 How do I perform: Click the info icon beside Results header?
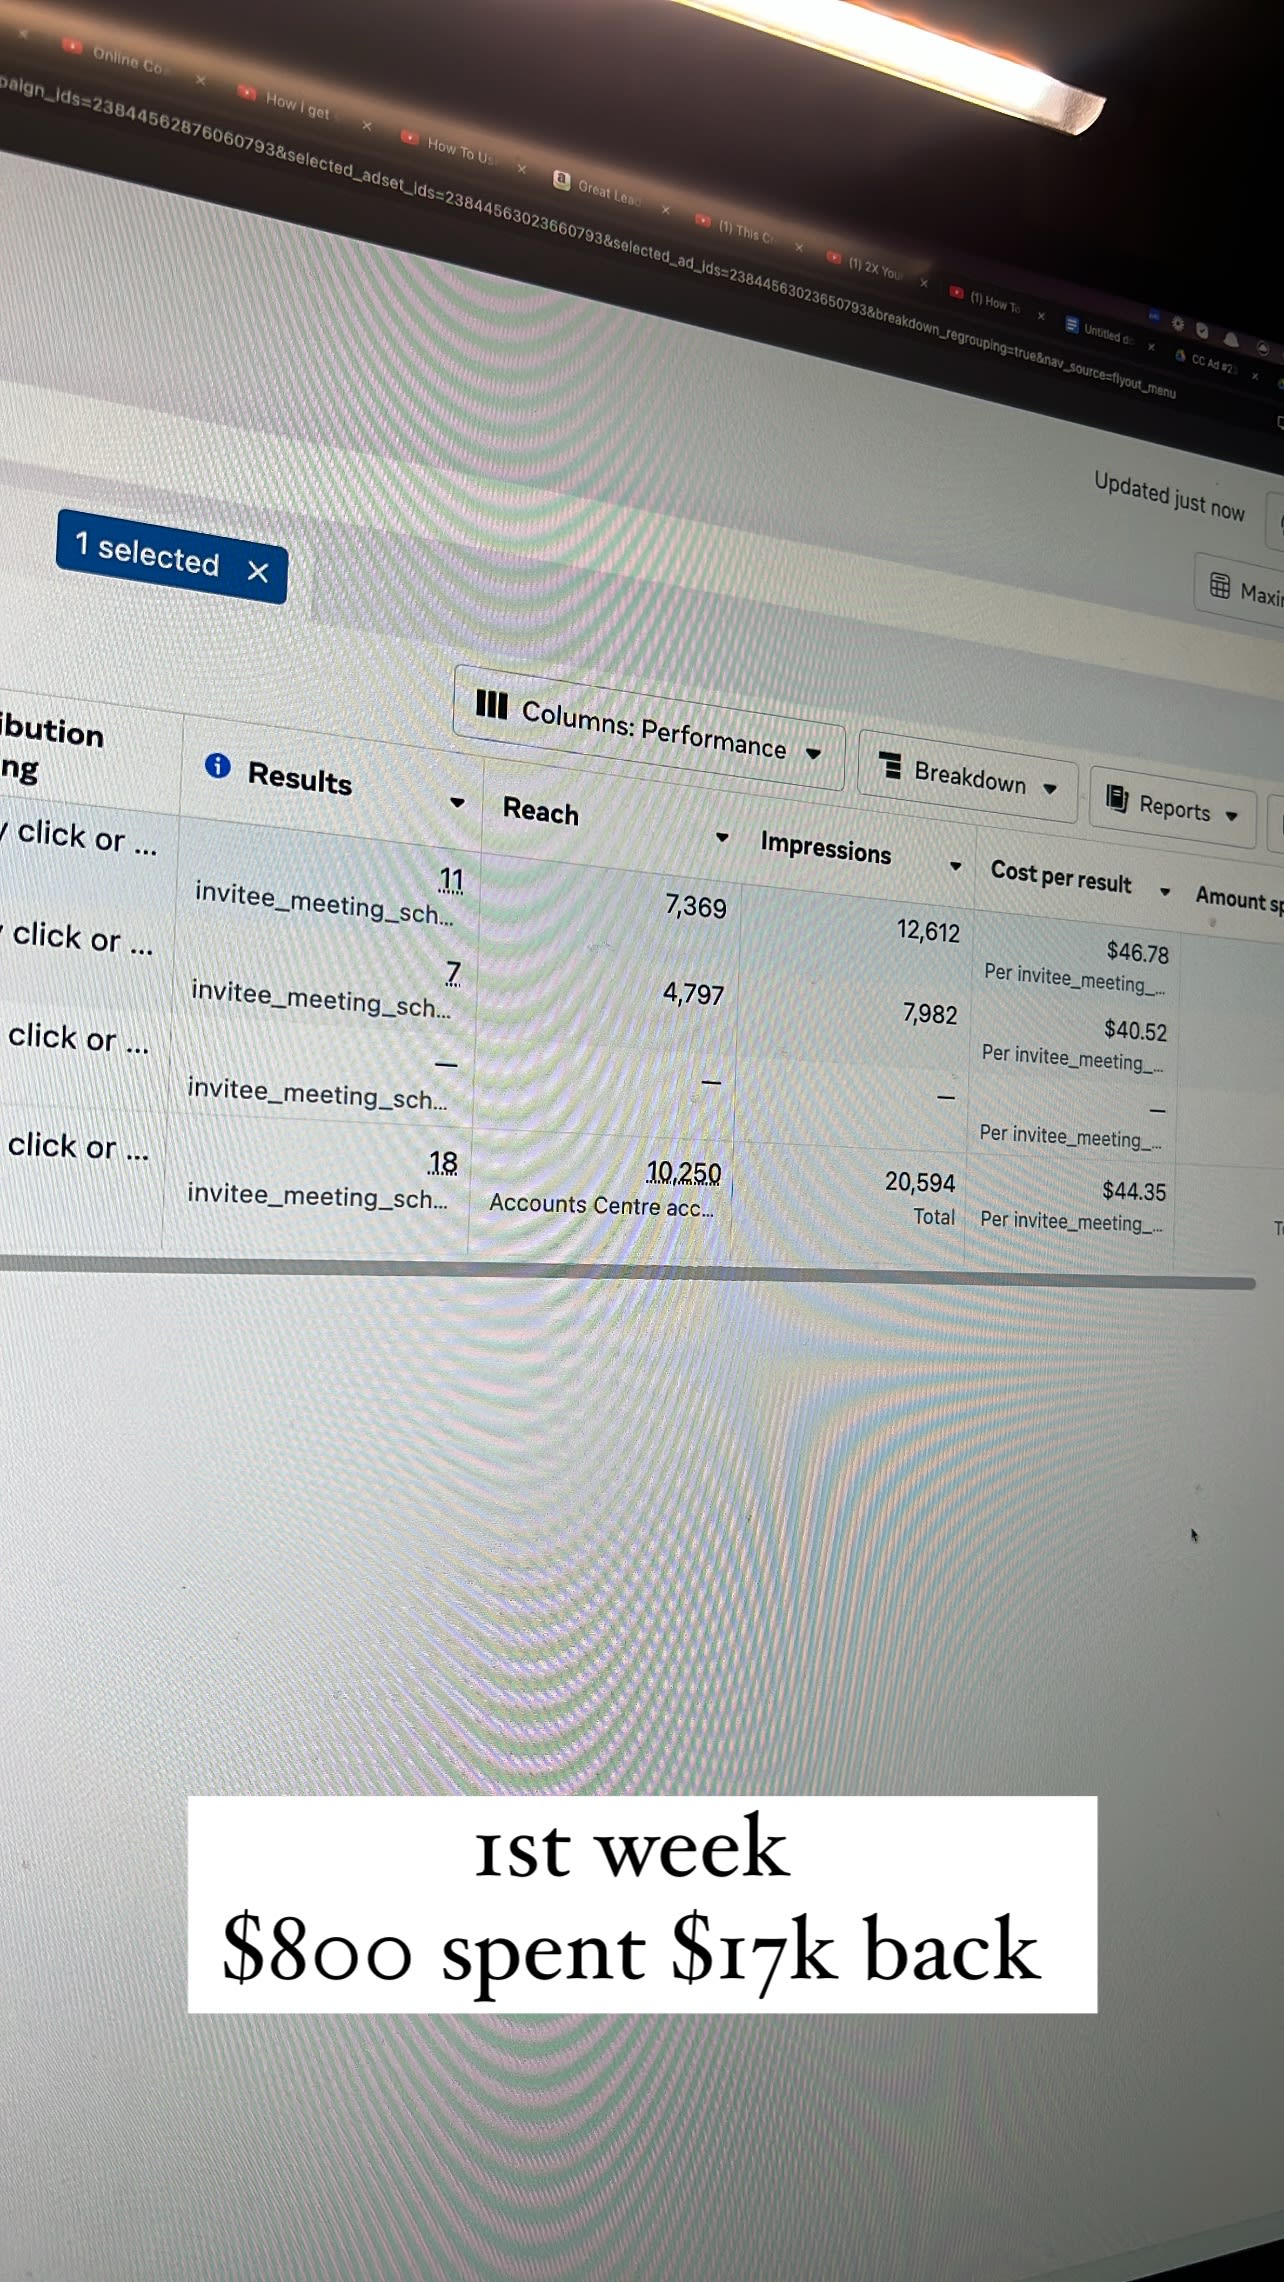point(217,766)
